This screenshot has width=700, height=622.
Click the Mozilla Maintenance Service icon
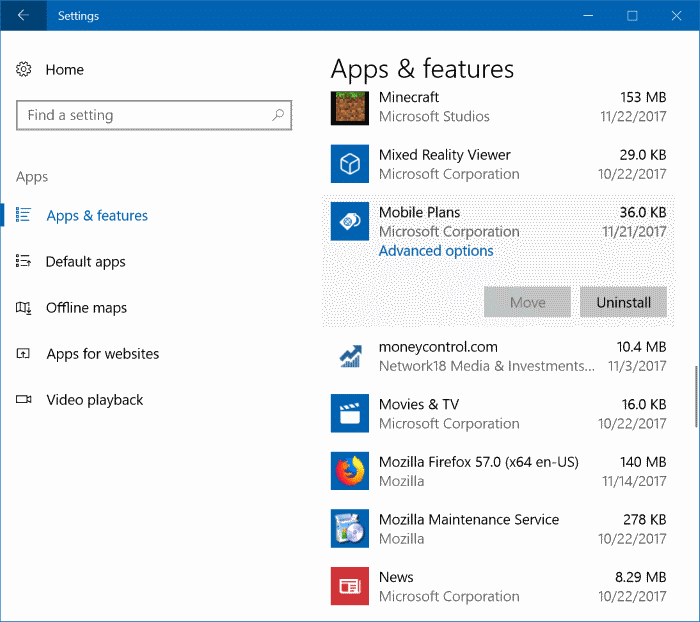pos(350,528)
